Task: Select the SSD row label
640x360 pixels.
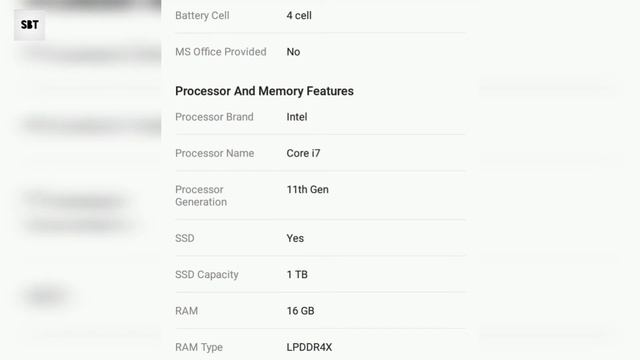Action: tap(184, 238)
